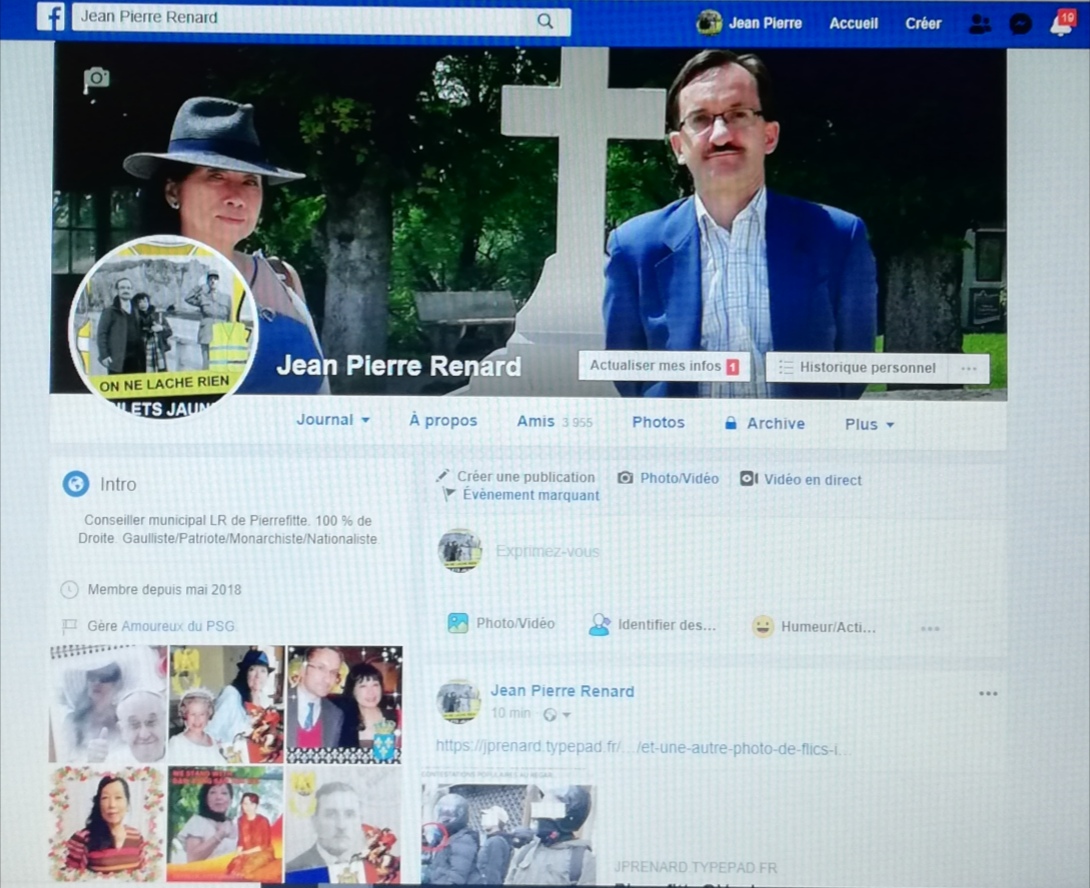1090x888 pixels.
Task: Click the Jean Pierre Renard cover name
Action: [x=399, y=365]
